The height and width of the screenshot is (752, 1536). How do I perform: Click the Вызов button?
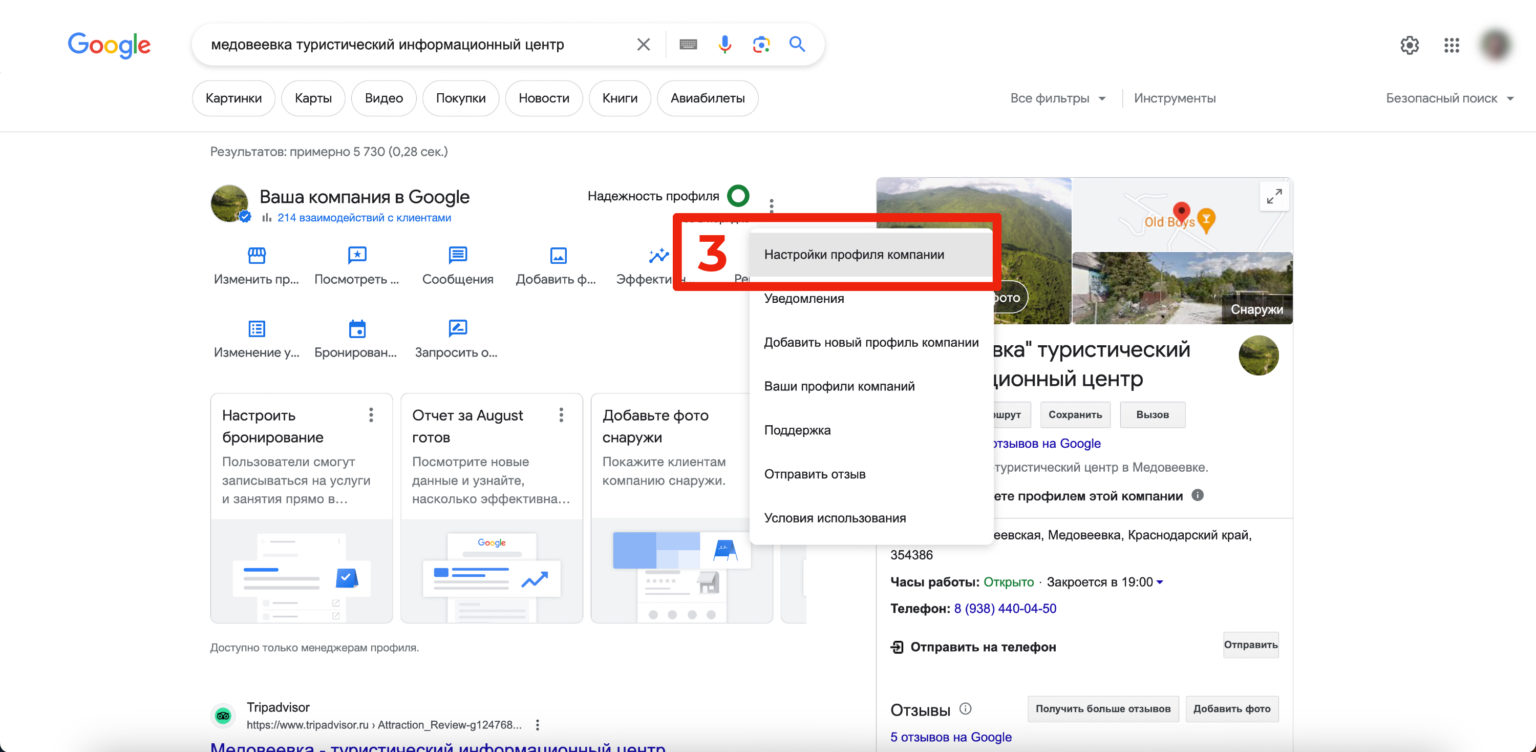[1152, 415]
